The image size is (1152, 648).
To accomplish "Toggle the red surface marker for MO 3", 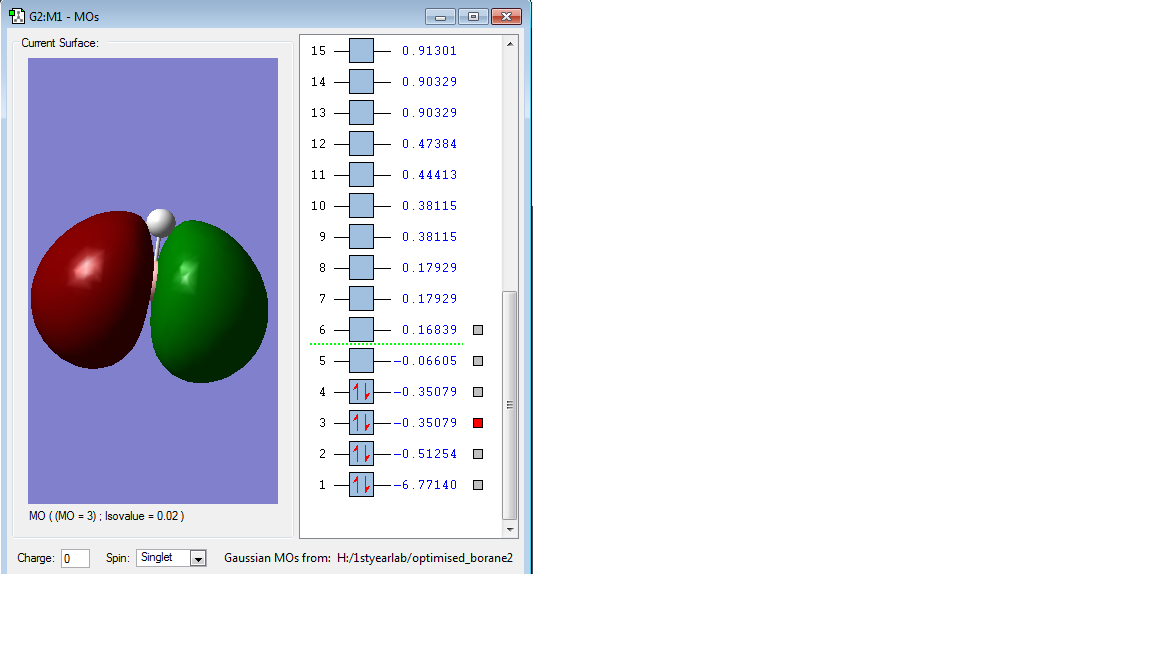I will pos(478,422).
